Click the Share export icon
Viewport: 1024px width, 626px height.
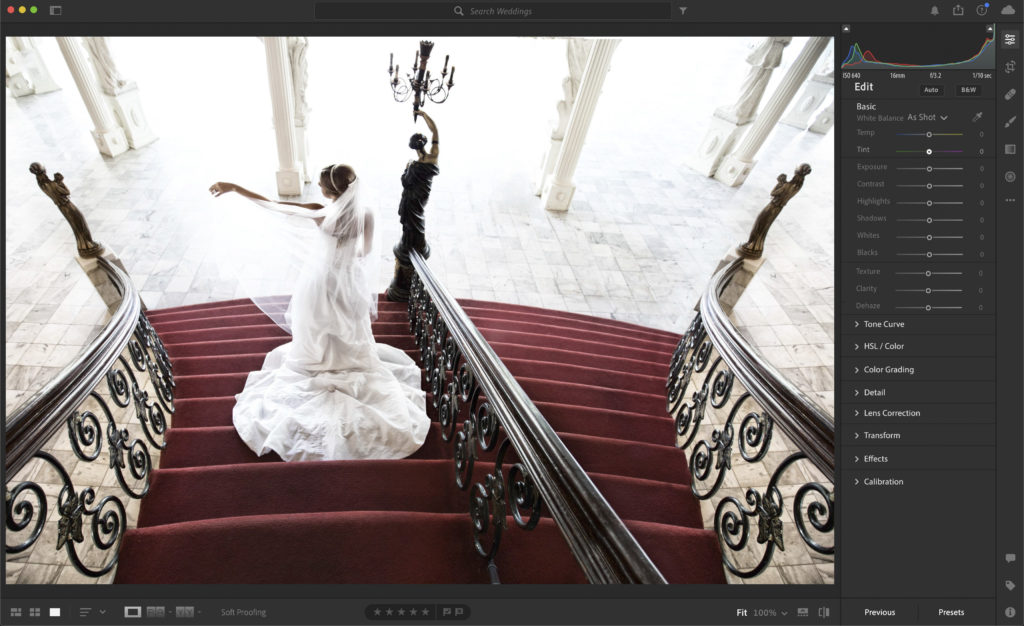(958, 10)
